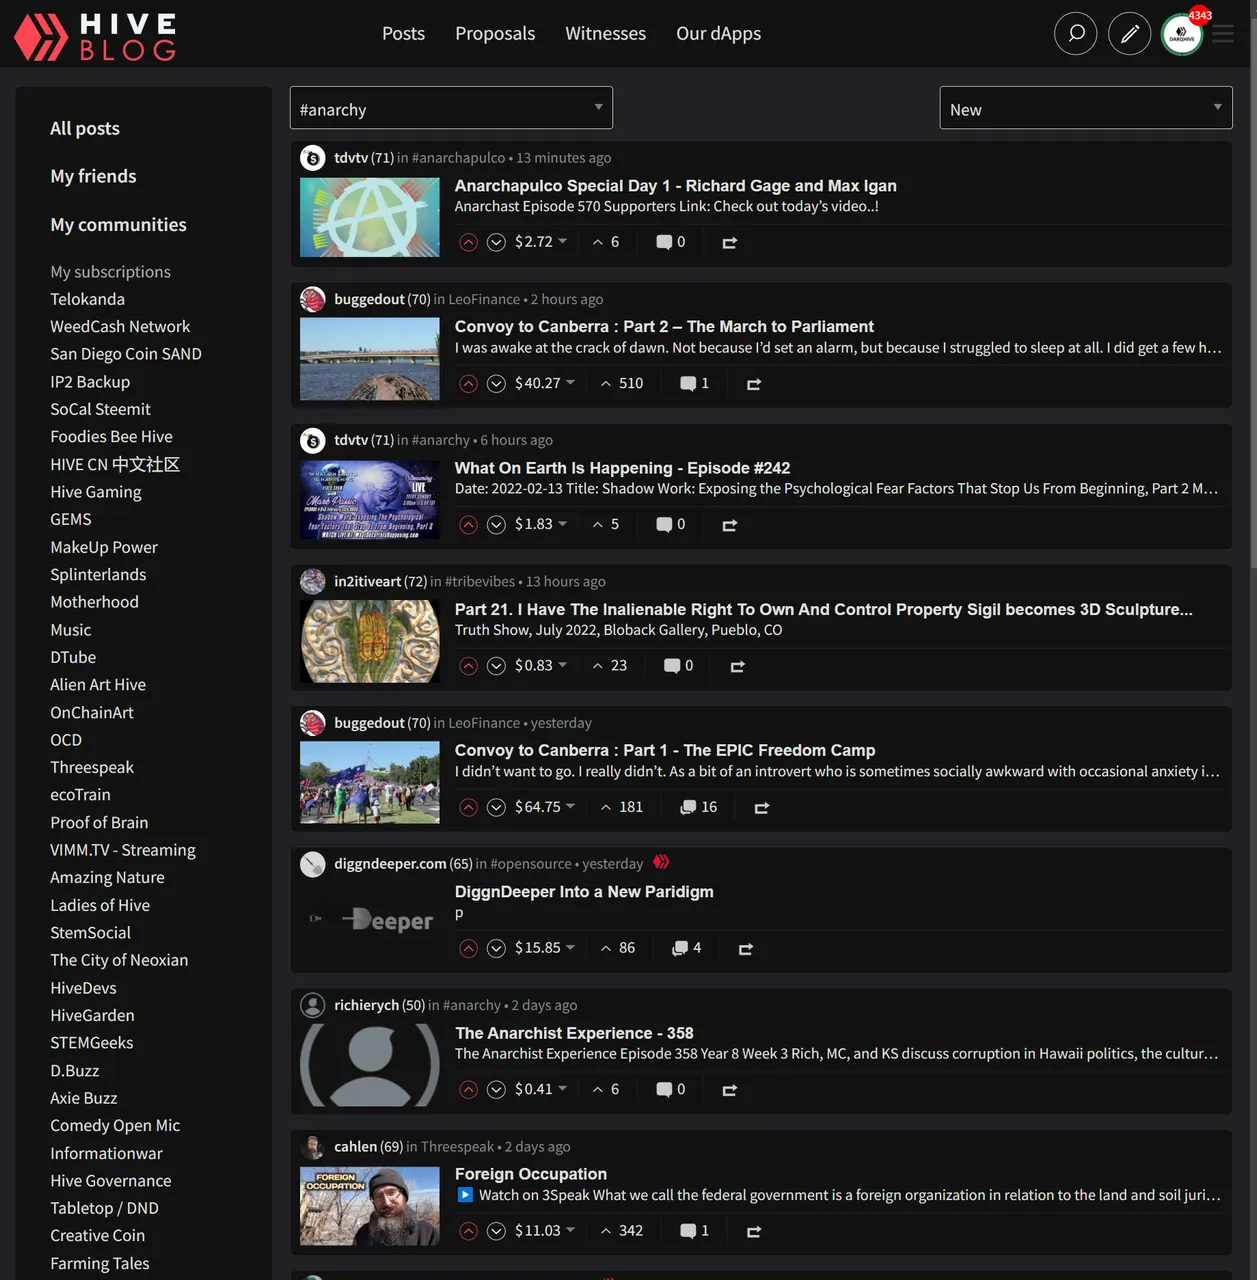Viewport: 1257px width, 1280px height.
Task: Open the Our dApps nav item
Action: pyautogui.click(x=718, y=34)
